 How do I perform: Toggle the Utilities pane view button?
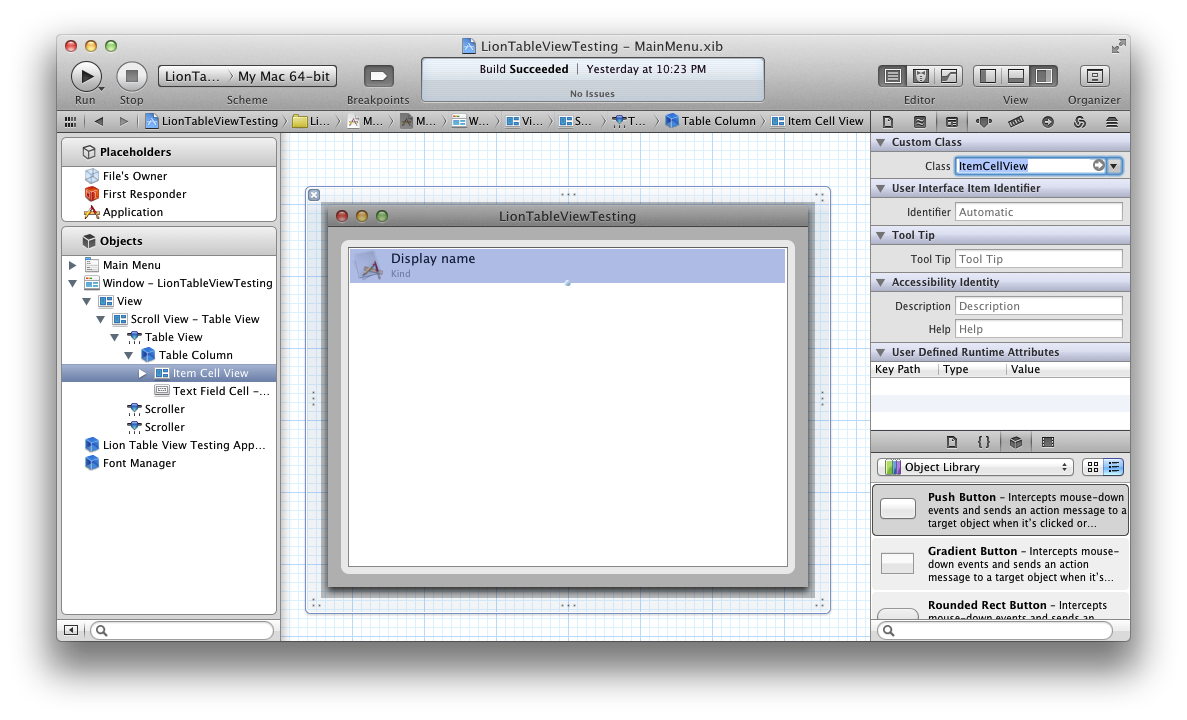tap(1044, 76)
